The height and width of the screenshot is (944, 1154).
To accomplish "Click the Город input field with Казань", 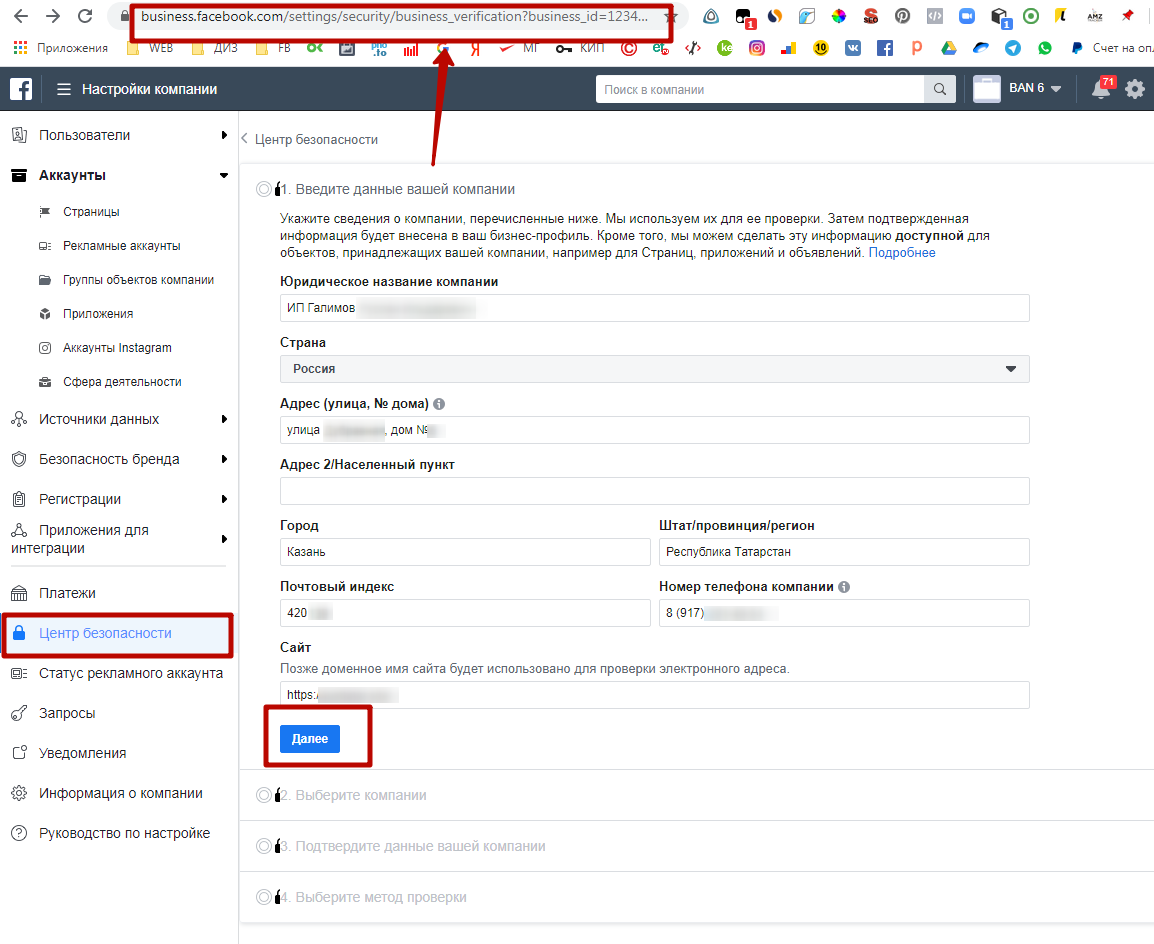I will 465,552.
